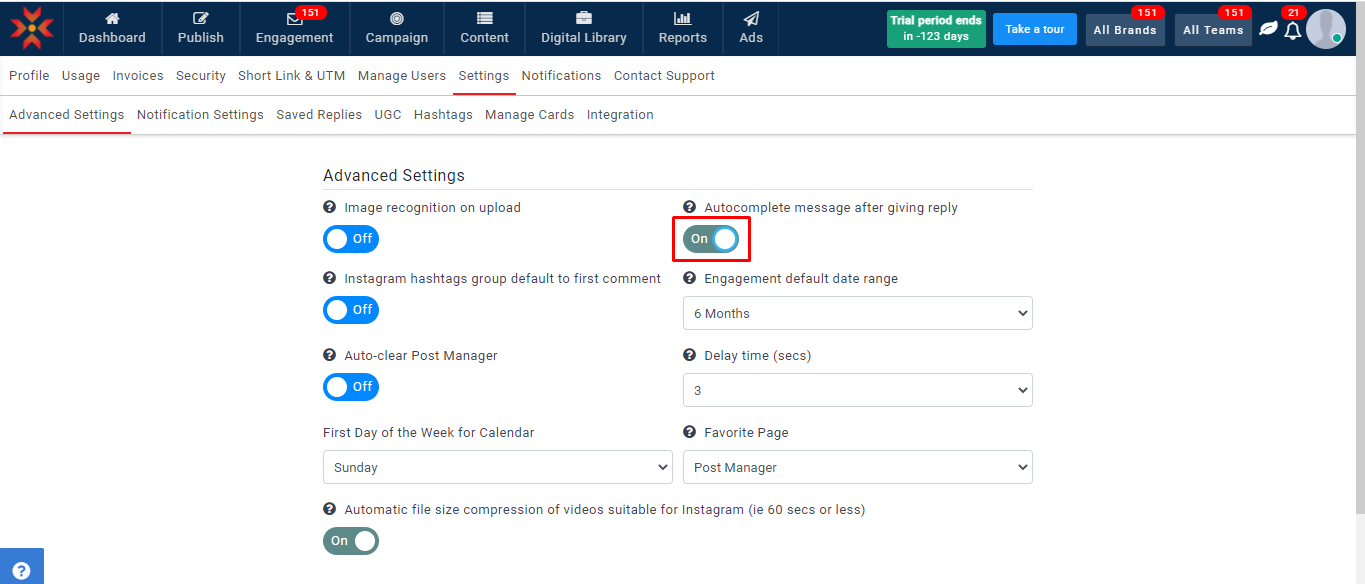Open Engagement inbox icon
Screen dimensions: 1365x584
294,18
